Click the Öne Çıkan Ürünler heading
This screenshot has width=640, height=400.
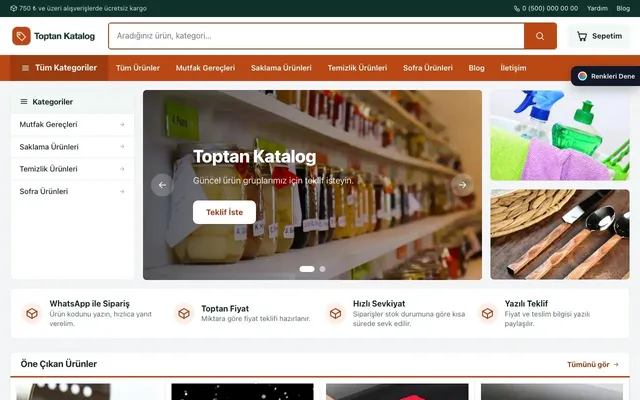click(x=59, y=364)
